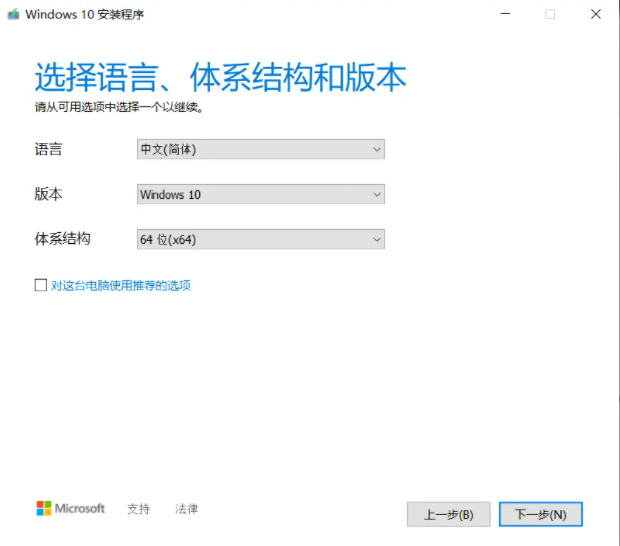Click the Microsoft logo
This screenshot has width=620, height=546.
click(70, 508)
